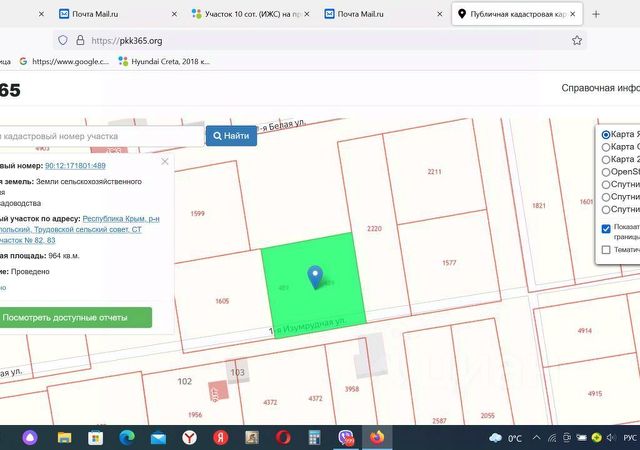Open the Alice assistant in the taskbar
This screenshot has height=450, width=640.
[30, 438]
